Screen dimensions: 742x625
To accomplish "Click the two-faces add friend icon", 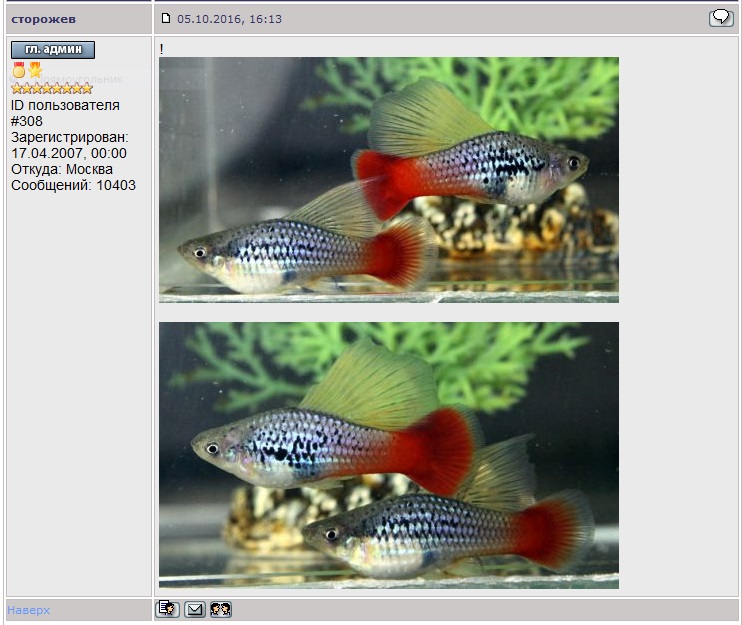I will click(221, 609).
